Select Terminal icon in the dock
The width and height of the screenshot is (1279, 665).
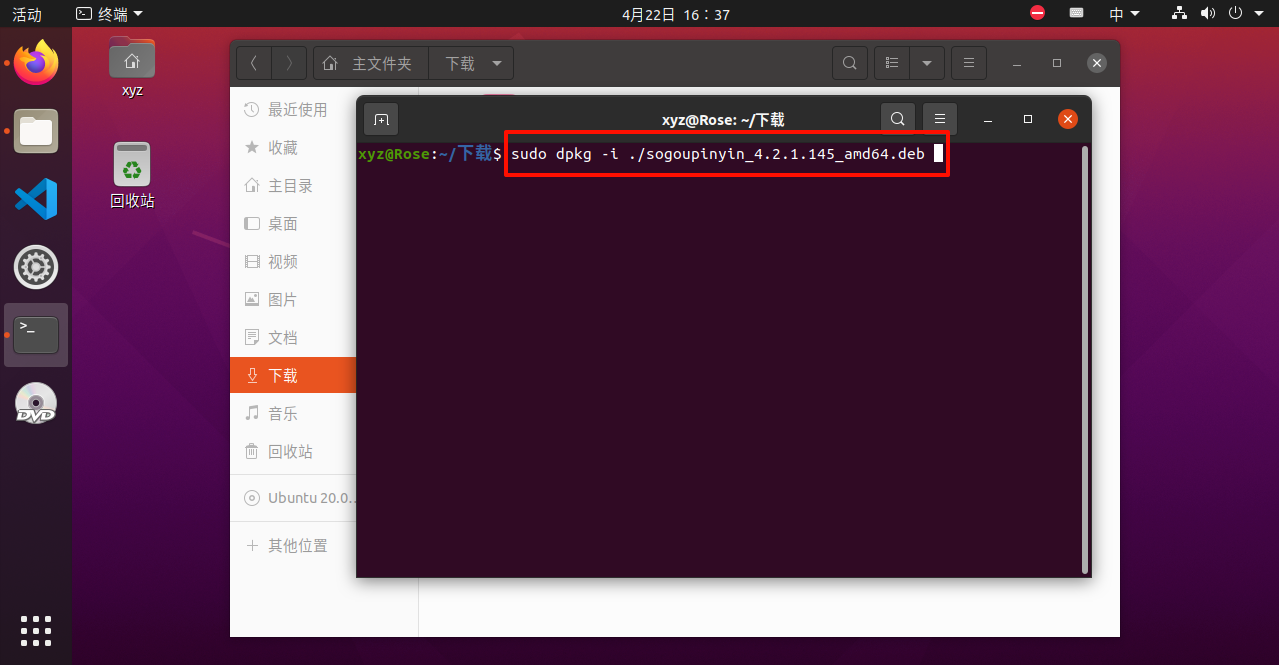(x=36, y=335)
